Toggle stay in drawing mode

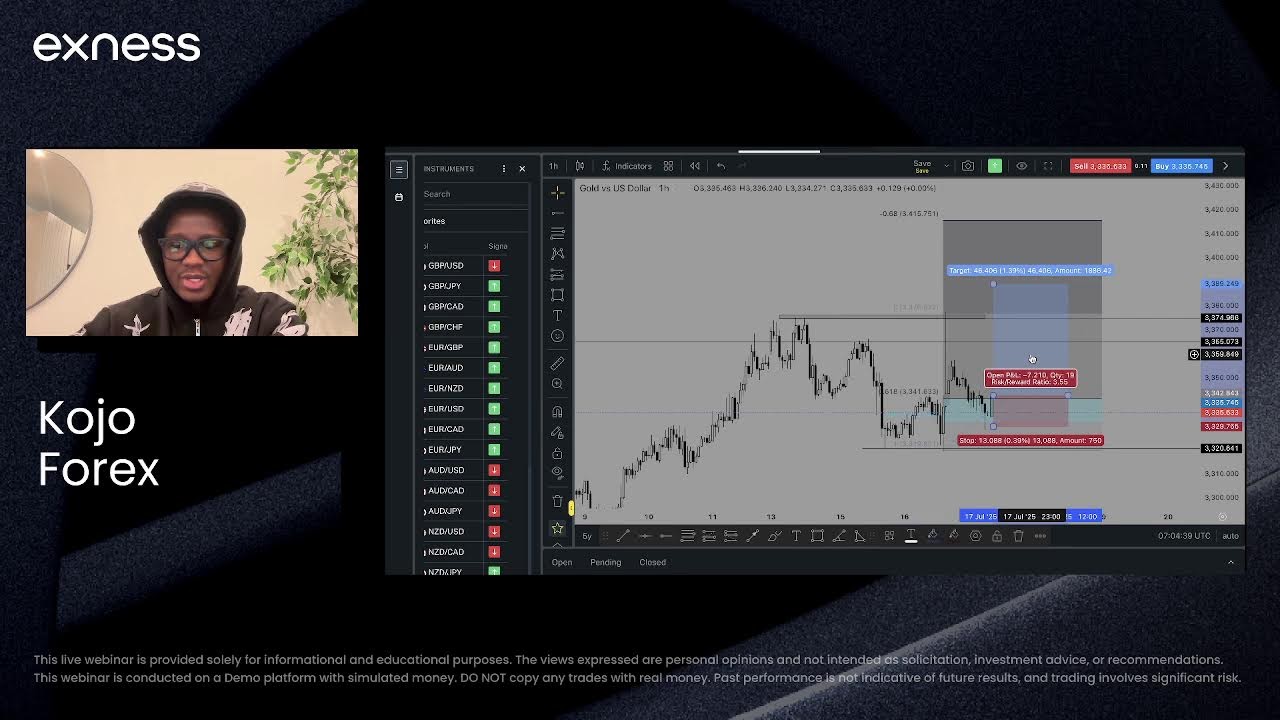point(557,432)
